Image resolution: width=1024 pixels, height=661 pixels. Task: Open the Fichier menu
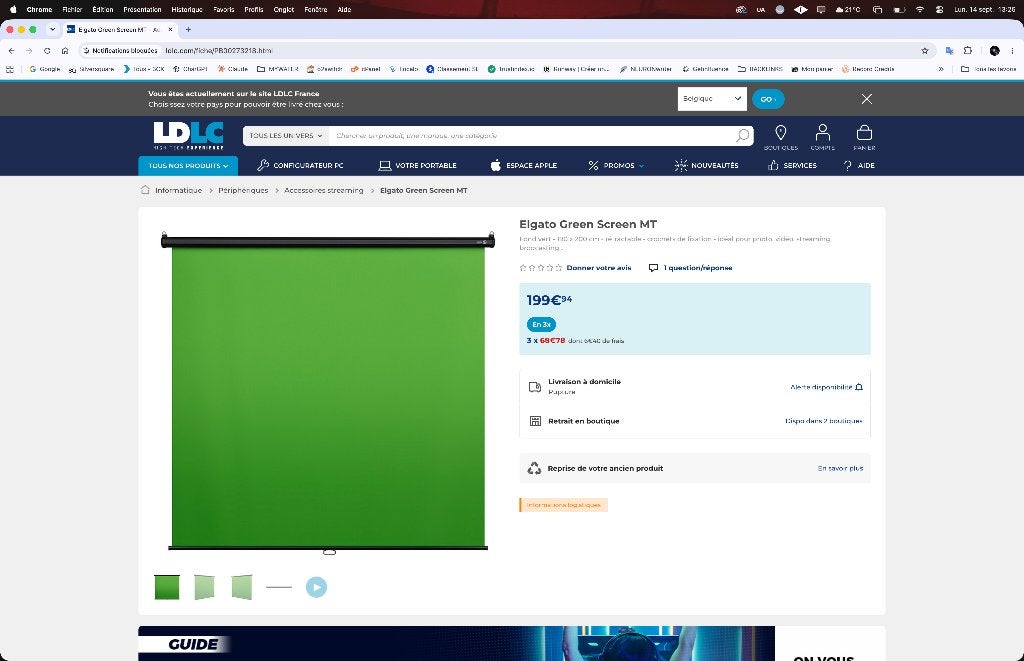[72, 9]
